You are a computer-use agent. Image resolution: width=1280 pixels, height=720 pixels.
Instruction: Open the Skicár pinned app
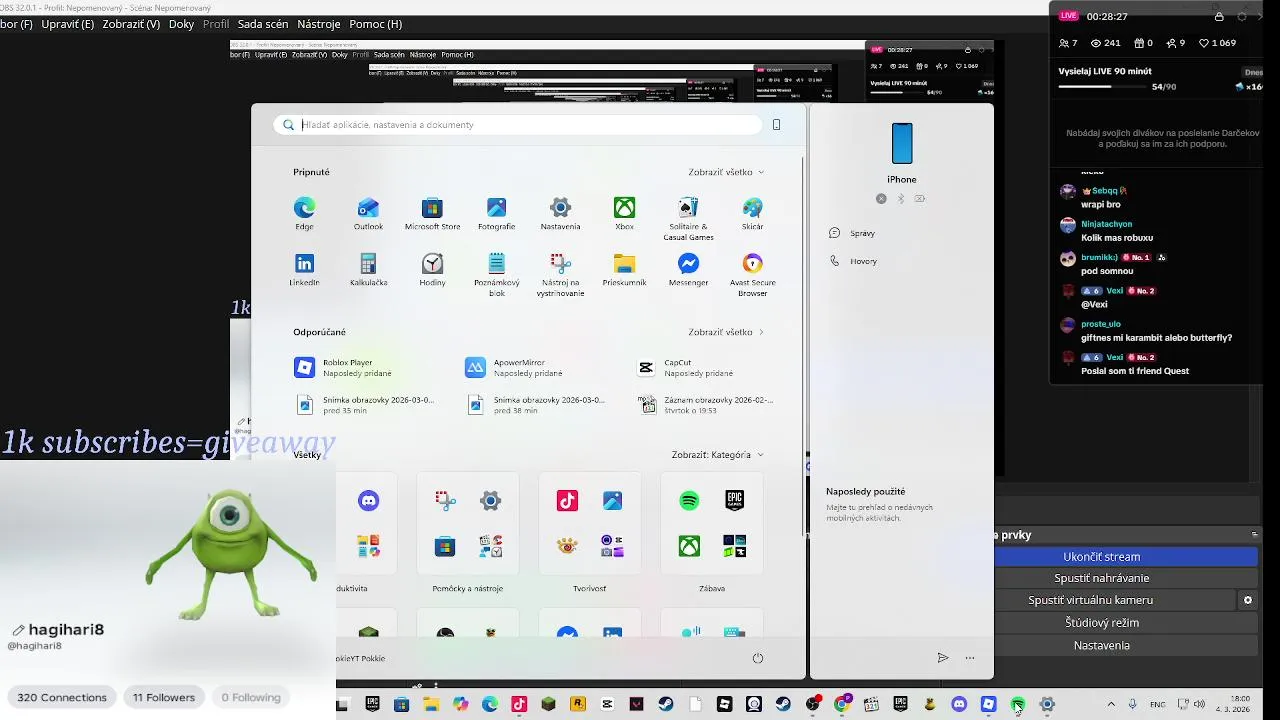pyautogui.click(x=752, y=213)
